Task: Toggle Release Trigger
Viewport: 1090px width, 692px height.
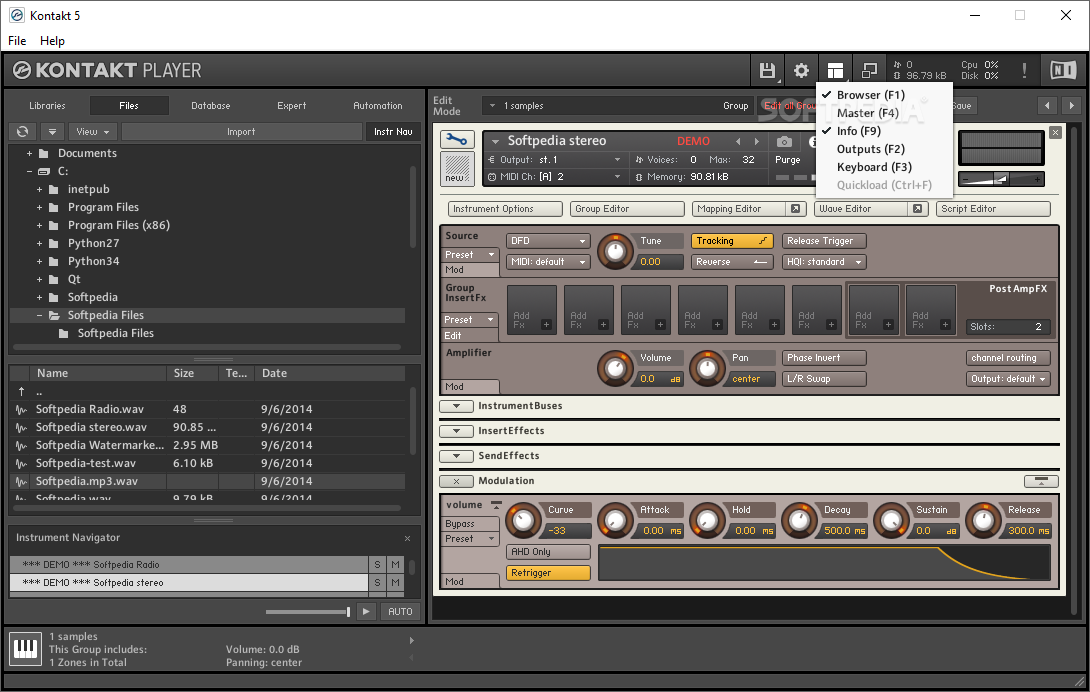Action: pos(824,241)
